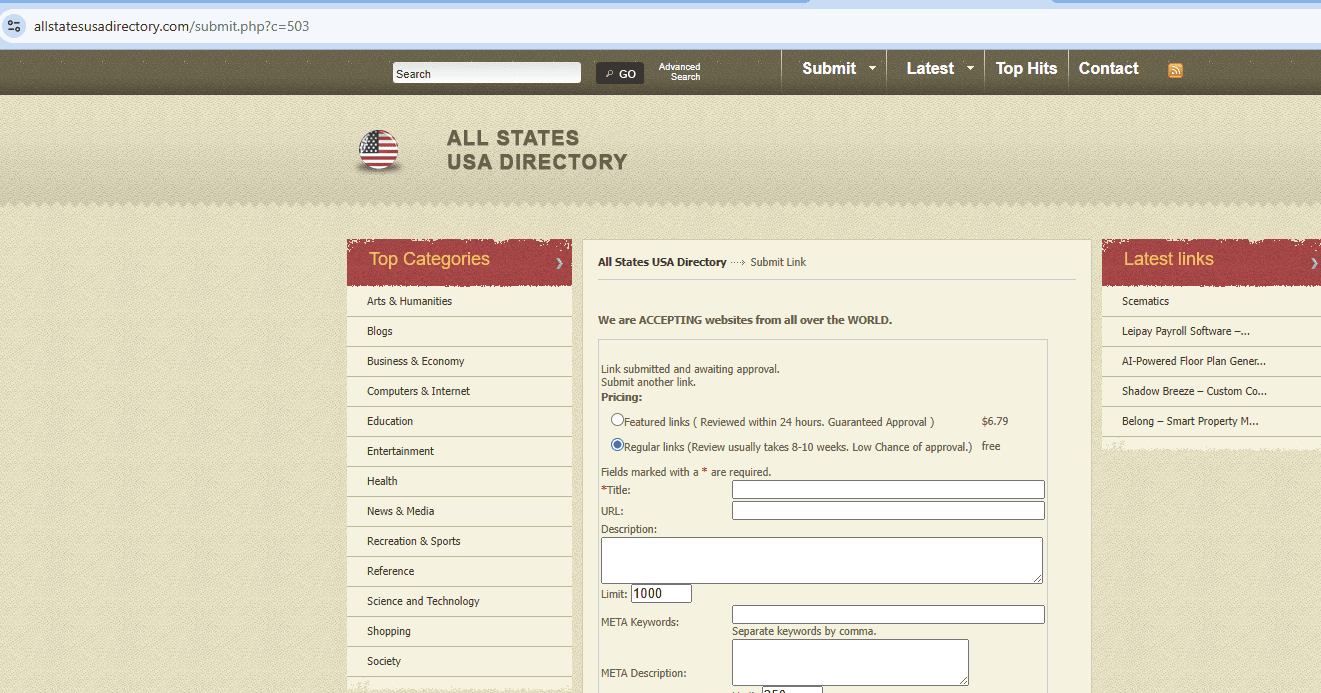Focus the URL input field

[887, 511]
